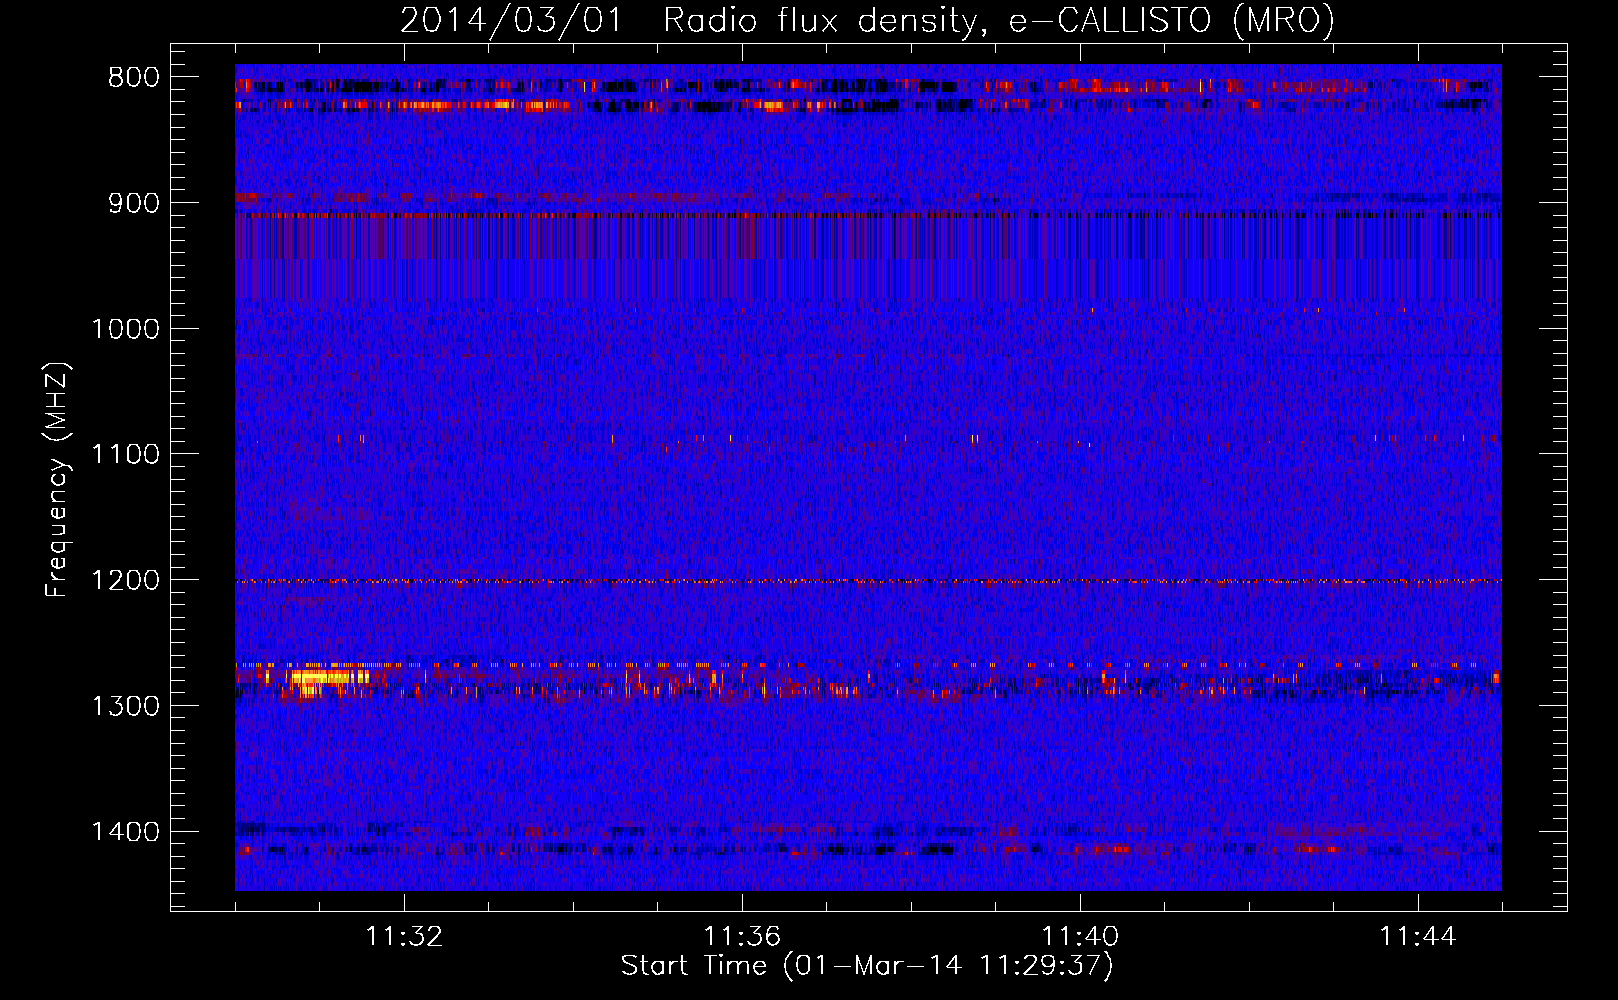
Task: Select the 800 frequency axis label
Action: click(134, 78)
